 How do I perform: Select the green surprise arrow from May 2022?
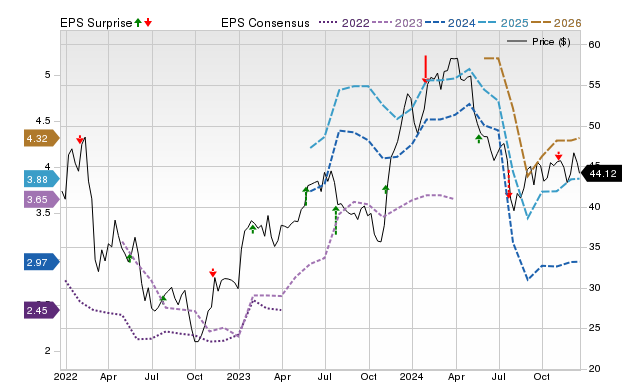tap(129, 258)
